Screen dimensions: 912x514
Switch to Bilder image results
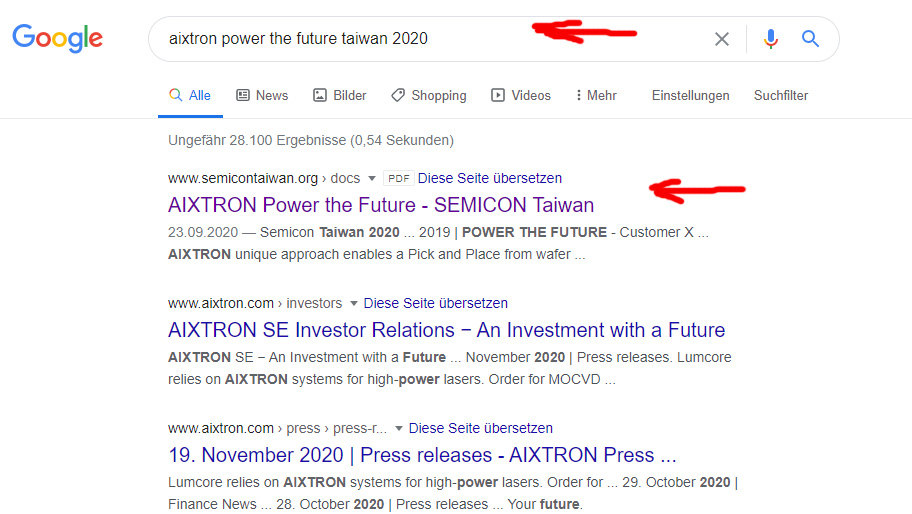point(340,95)
